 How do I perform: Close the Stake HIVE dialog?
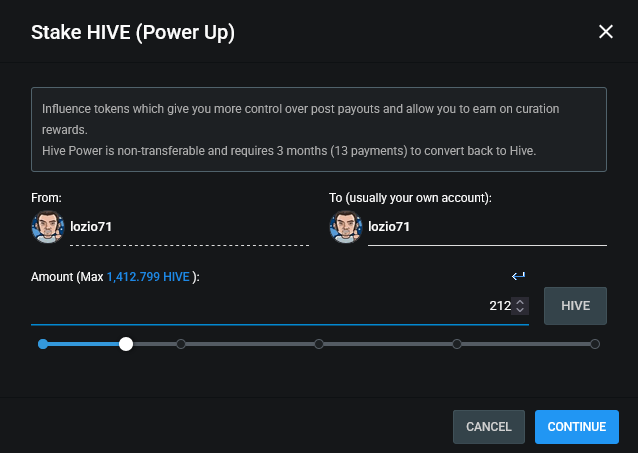coord(605,31)
